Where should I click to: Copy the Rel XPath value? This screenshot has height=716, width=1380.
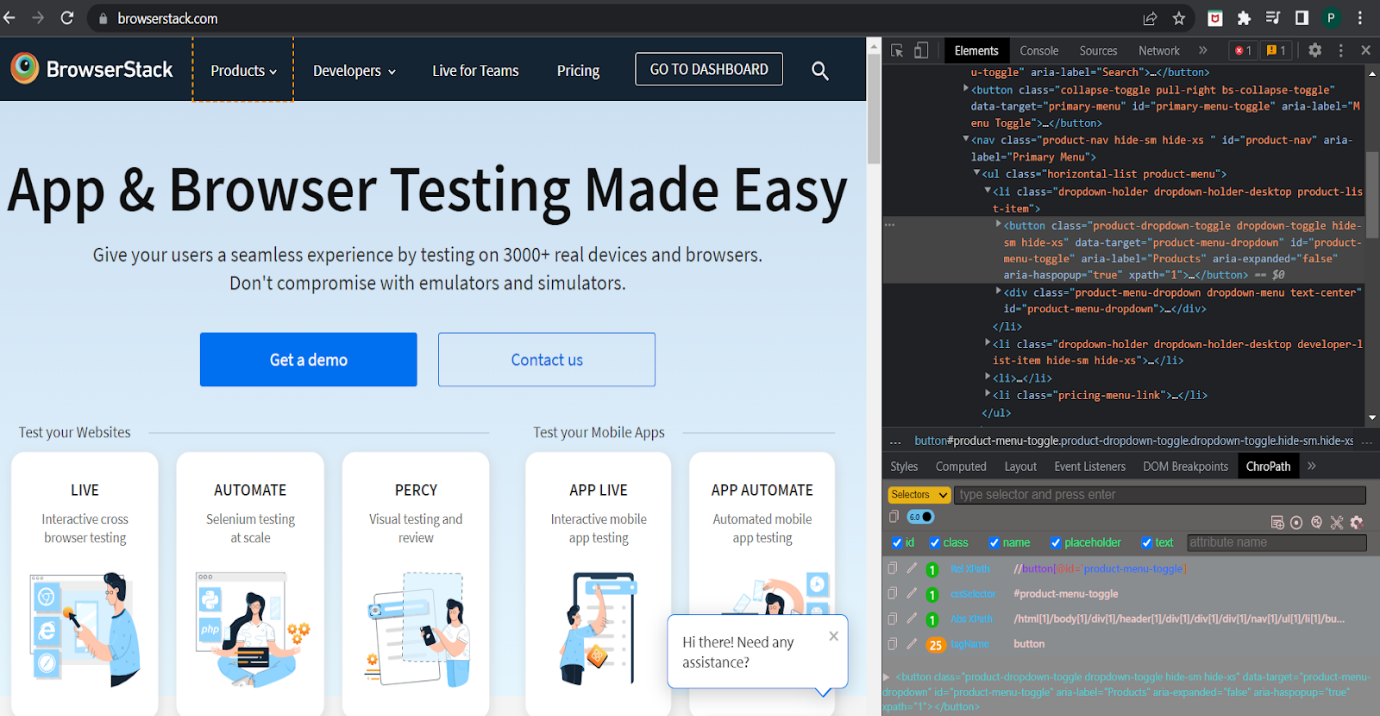pyautogui.click(x=892, y=568)
